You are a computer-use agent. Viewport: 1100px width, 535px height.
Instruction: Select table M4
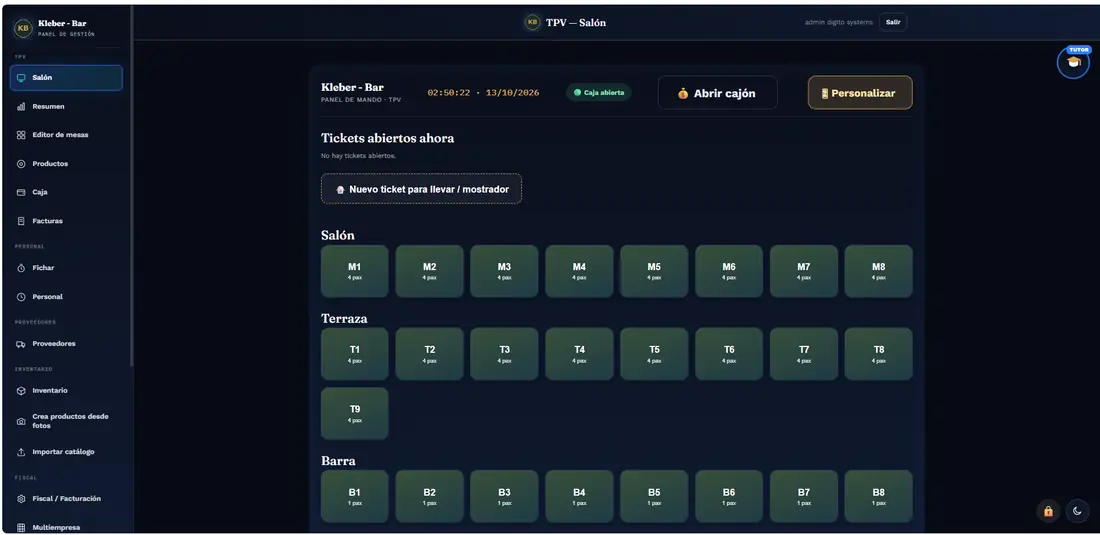pyautogui.click(x=579, y=271)
